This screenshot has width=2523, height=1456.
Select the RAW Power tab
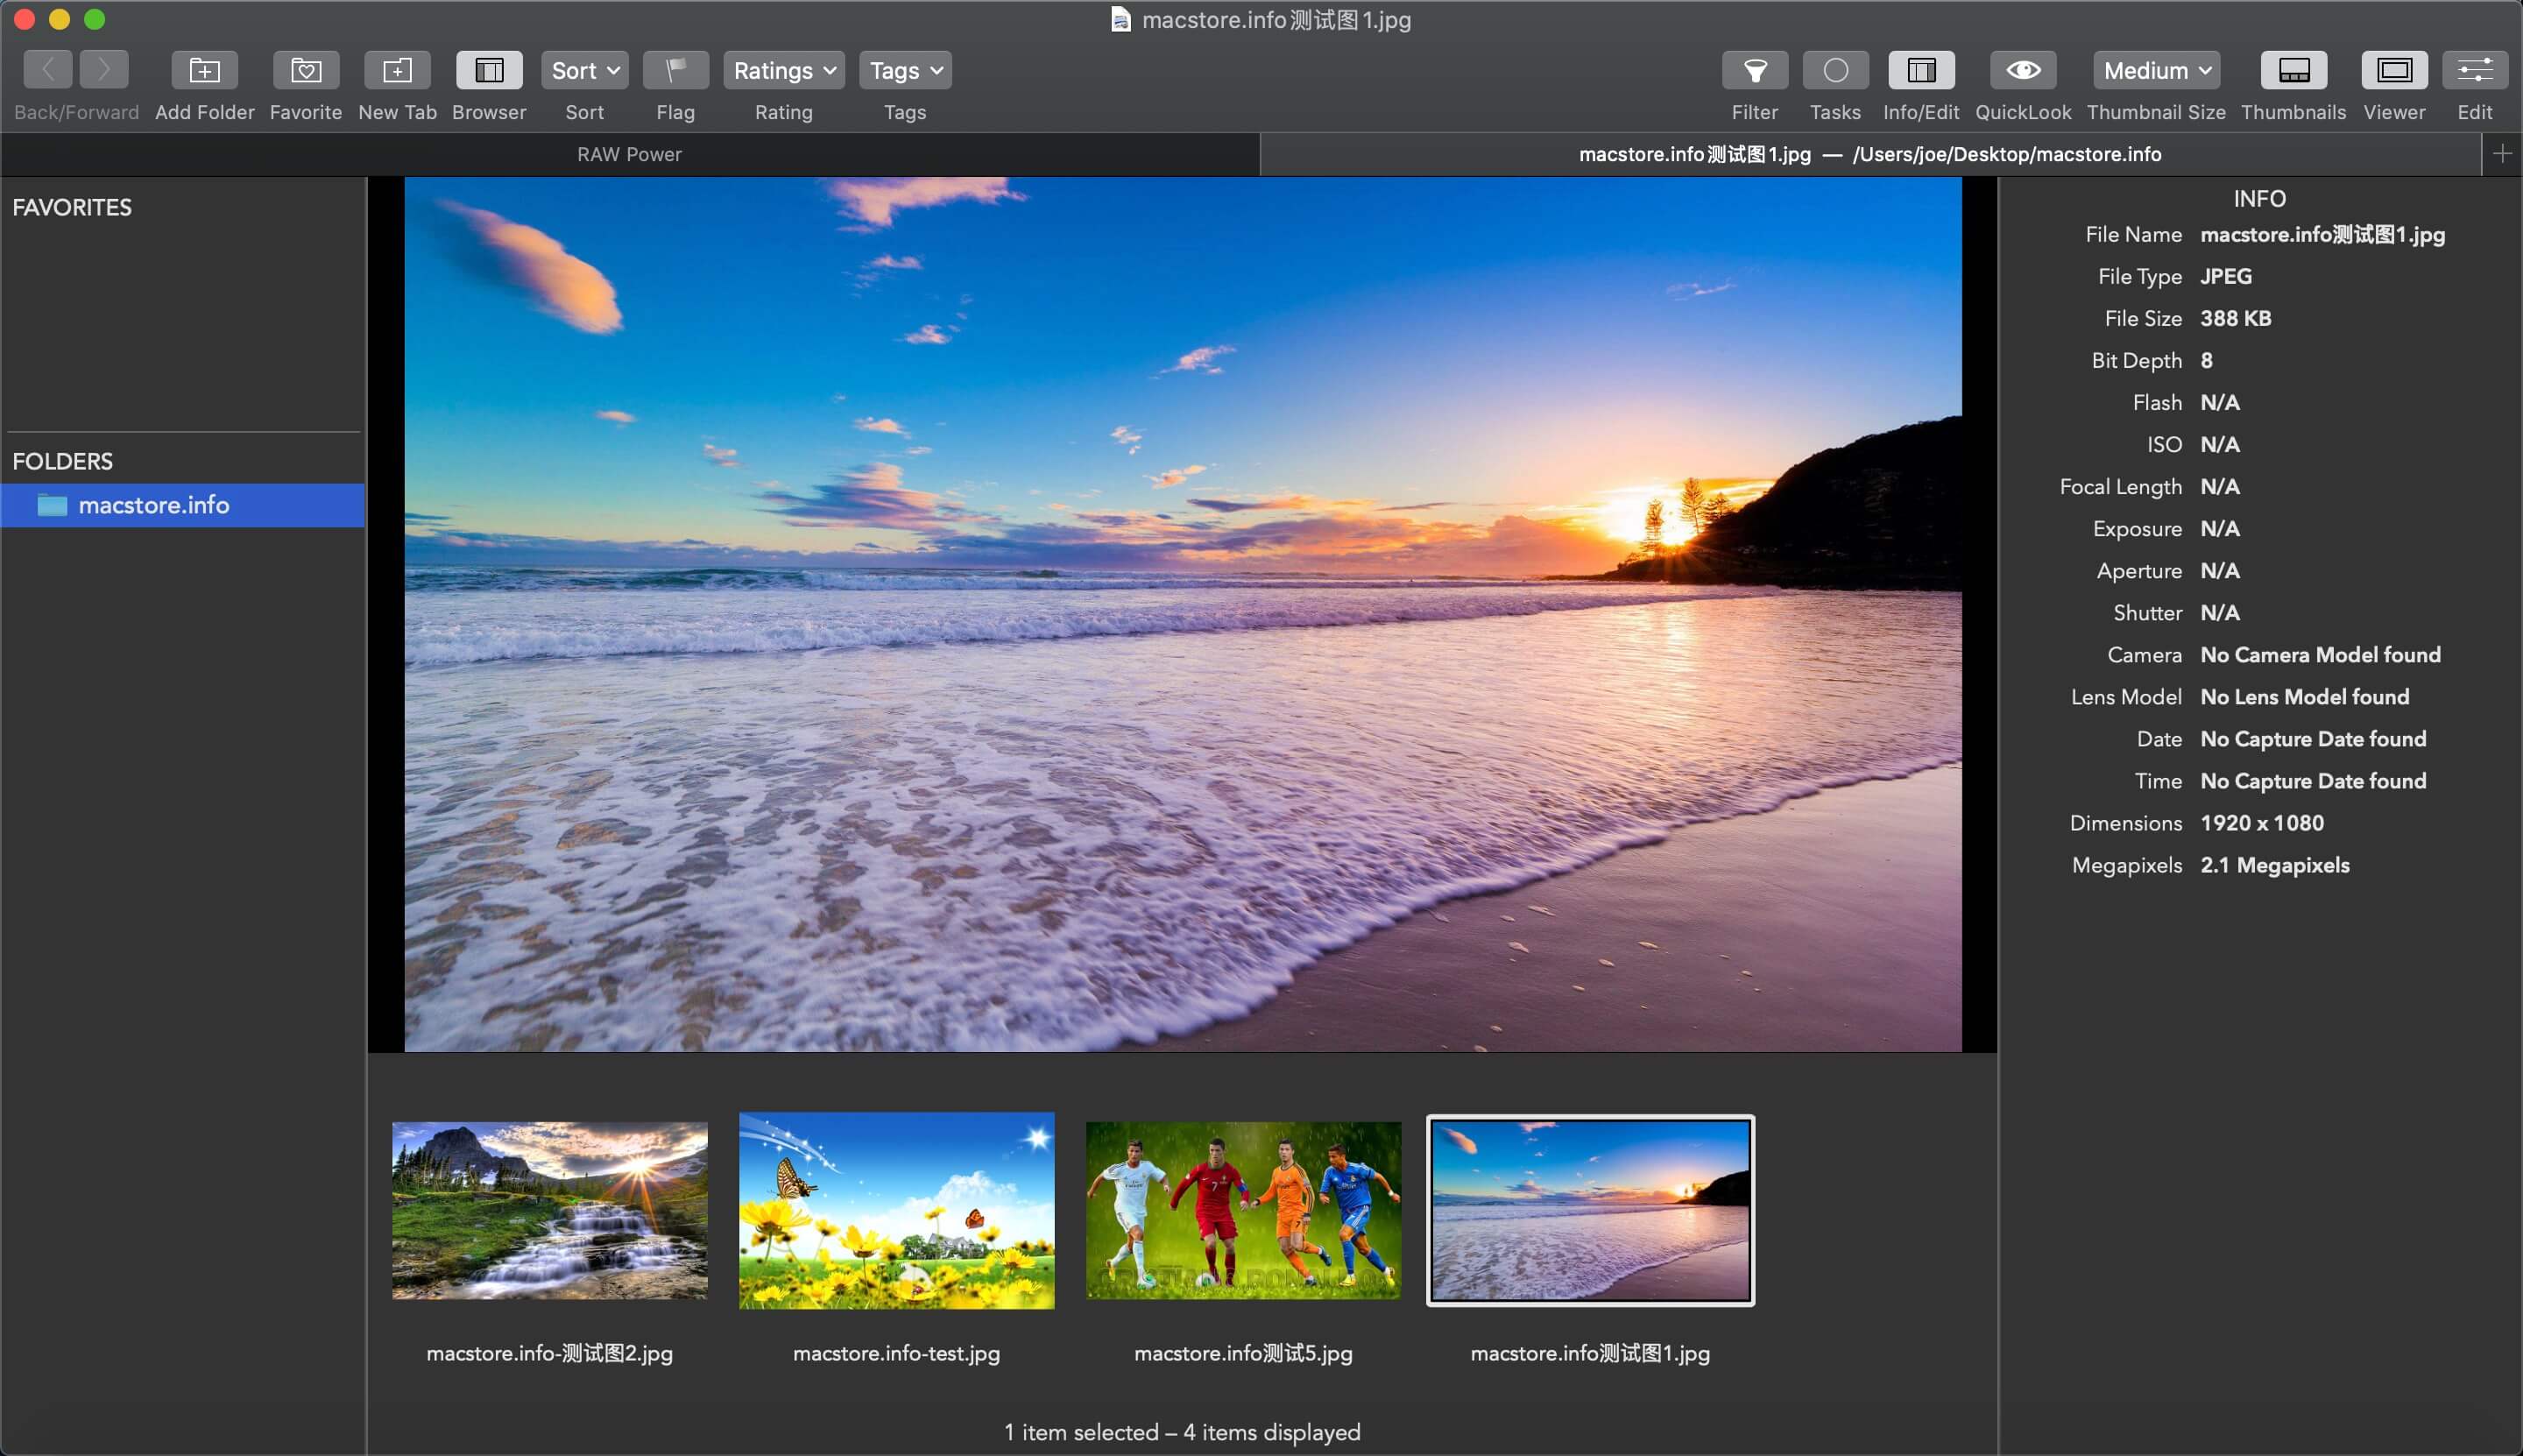pyautogui.click(x=629, y=154)
